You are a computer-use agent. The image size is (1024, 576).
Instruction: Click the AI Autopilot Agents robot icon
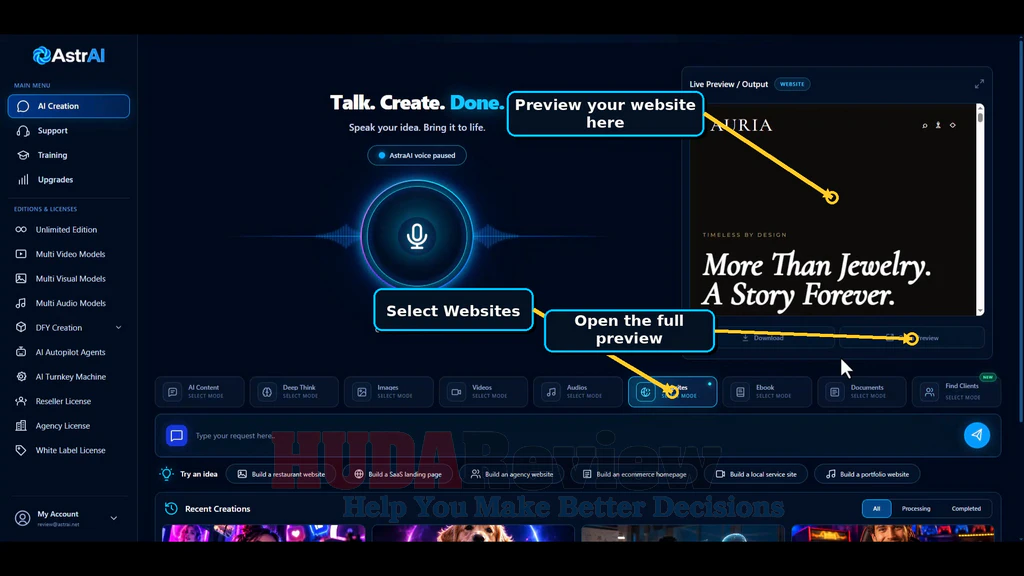21,352
